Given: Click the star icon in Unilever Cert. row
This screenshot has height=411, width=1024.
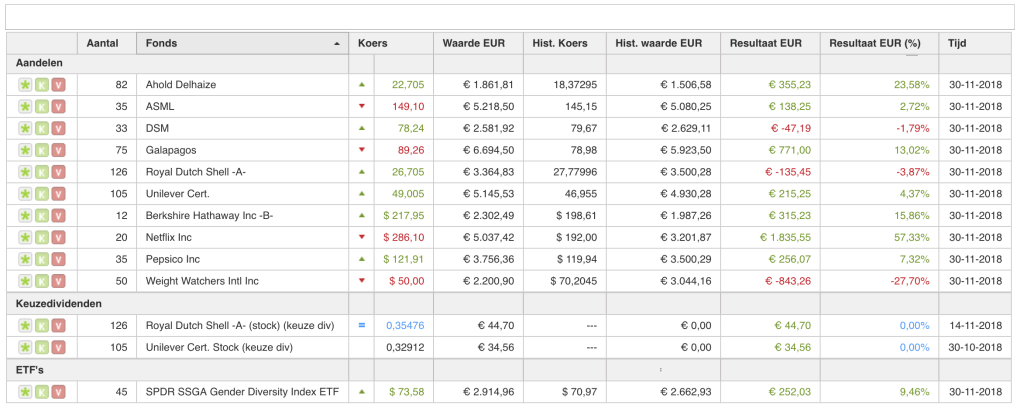Looking at the screenshot, I should coord(25,194).
